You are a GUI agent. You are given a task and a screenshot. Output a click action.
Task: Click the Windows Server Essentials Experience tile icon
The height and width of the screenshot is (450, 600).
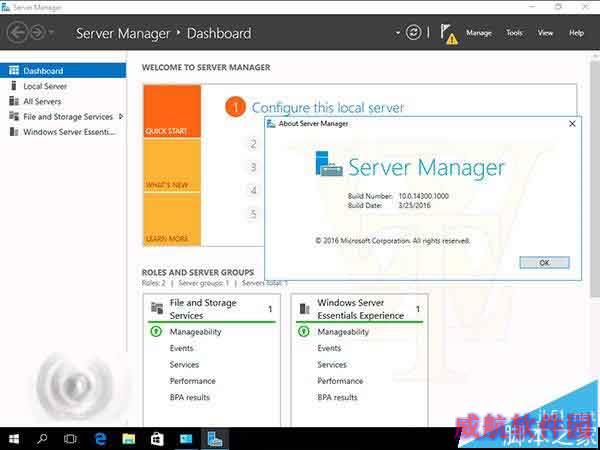(305, 308)
